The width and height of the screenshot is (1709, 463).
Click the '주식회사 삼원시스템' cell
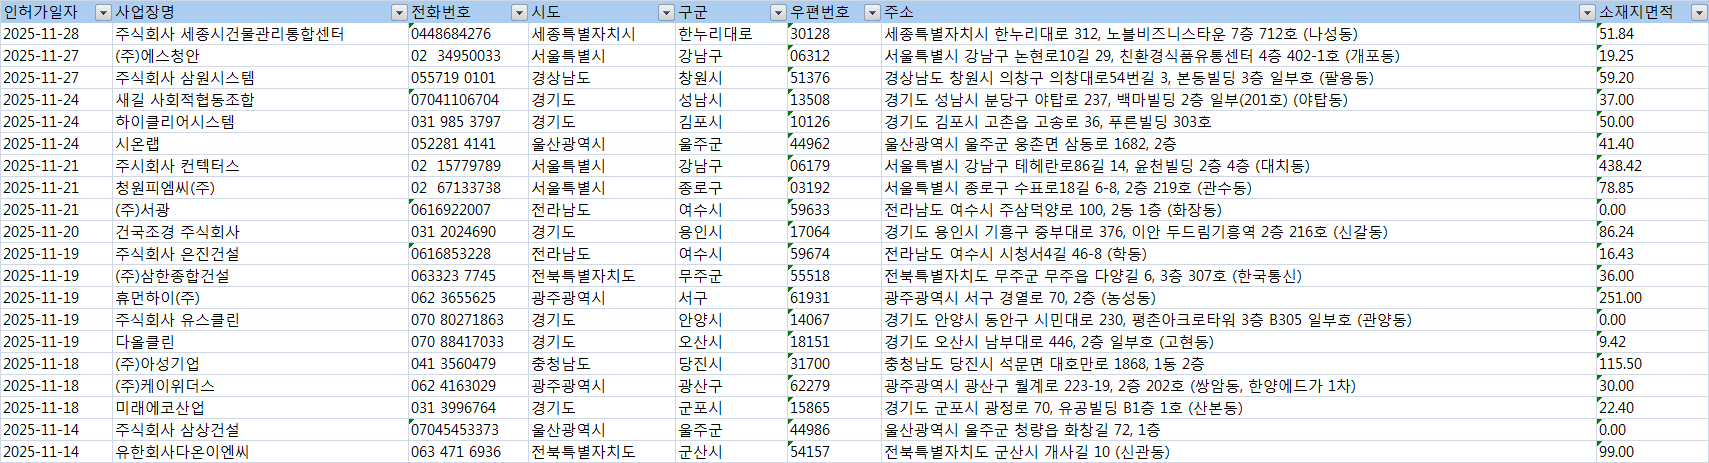260,78
